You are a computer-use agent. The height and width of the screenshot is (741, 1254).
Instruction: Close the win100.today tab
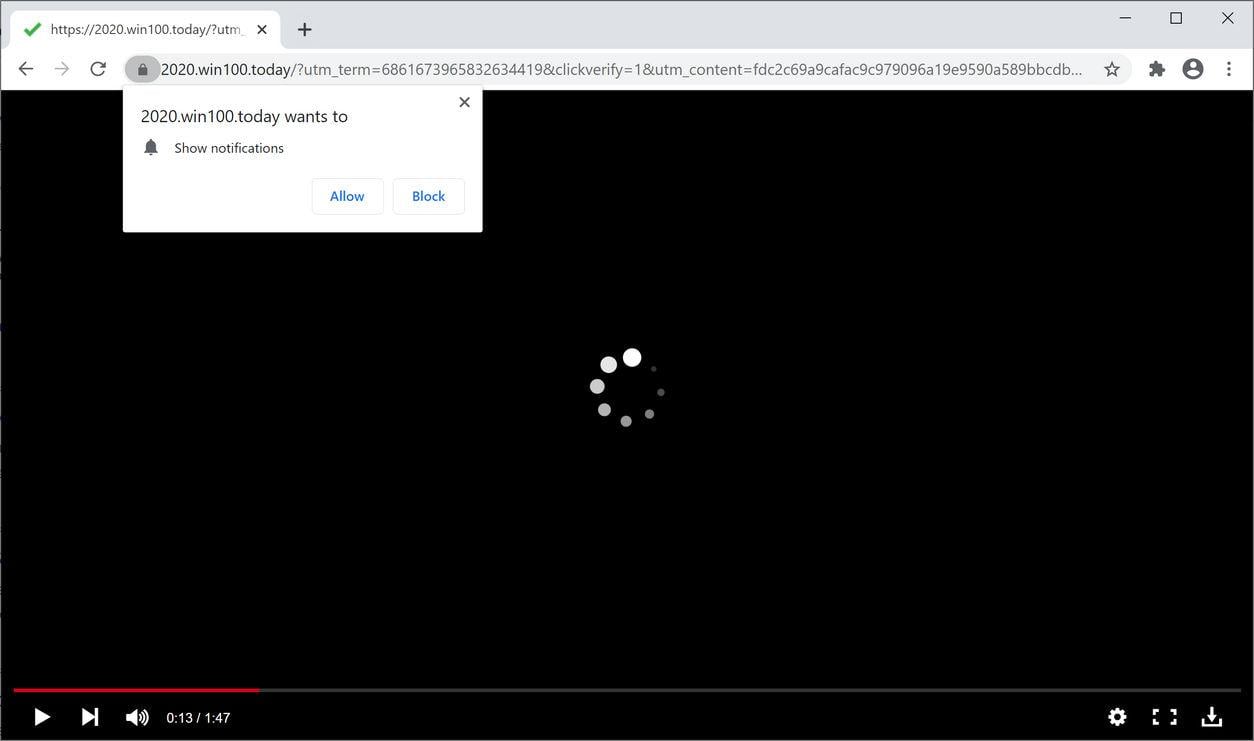click(x=262, y=30)
